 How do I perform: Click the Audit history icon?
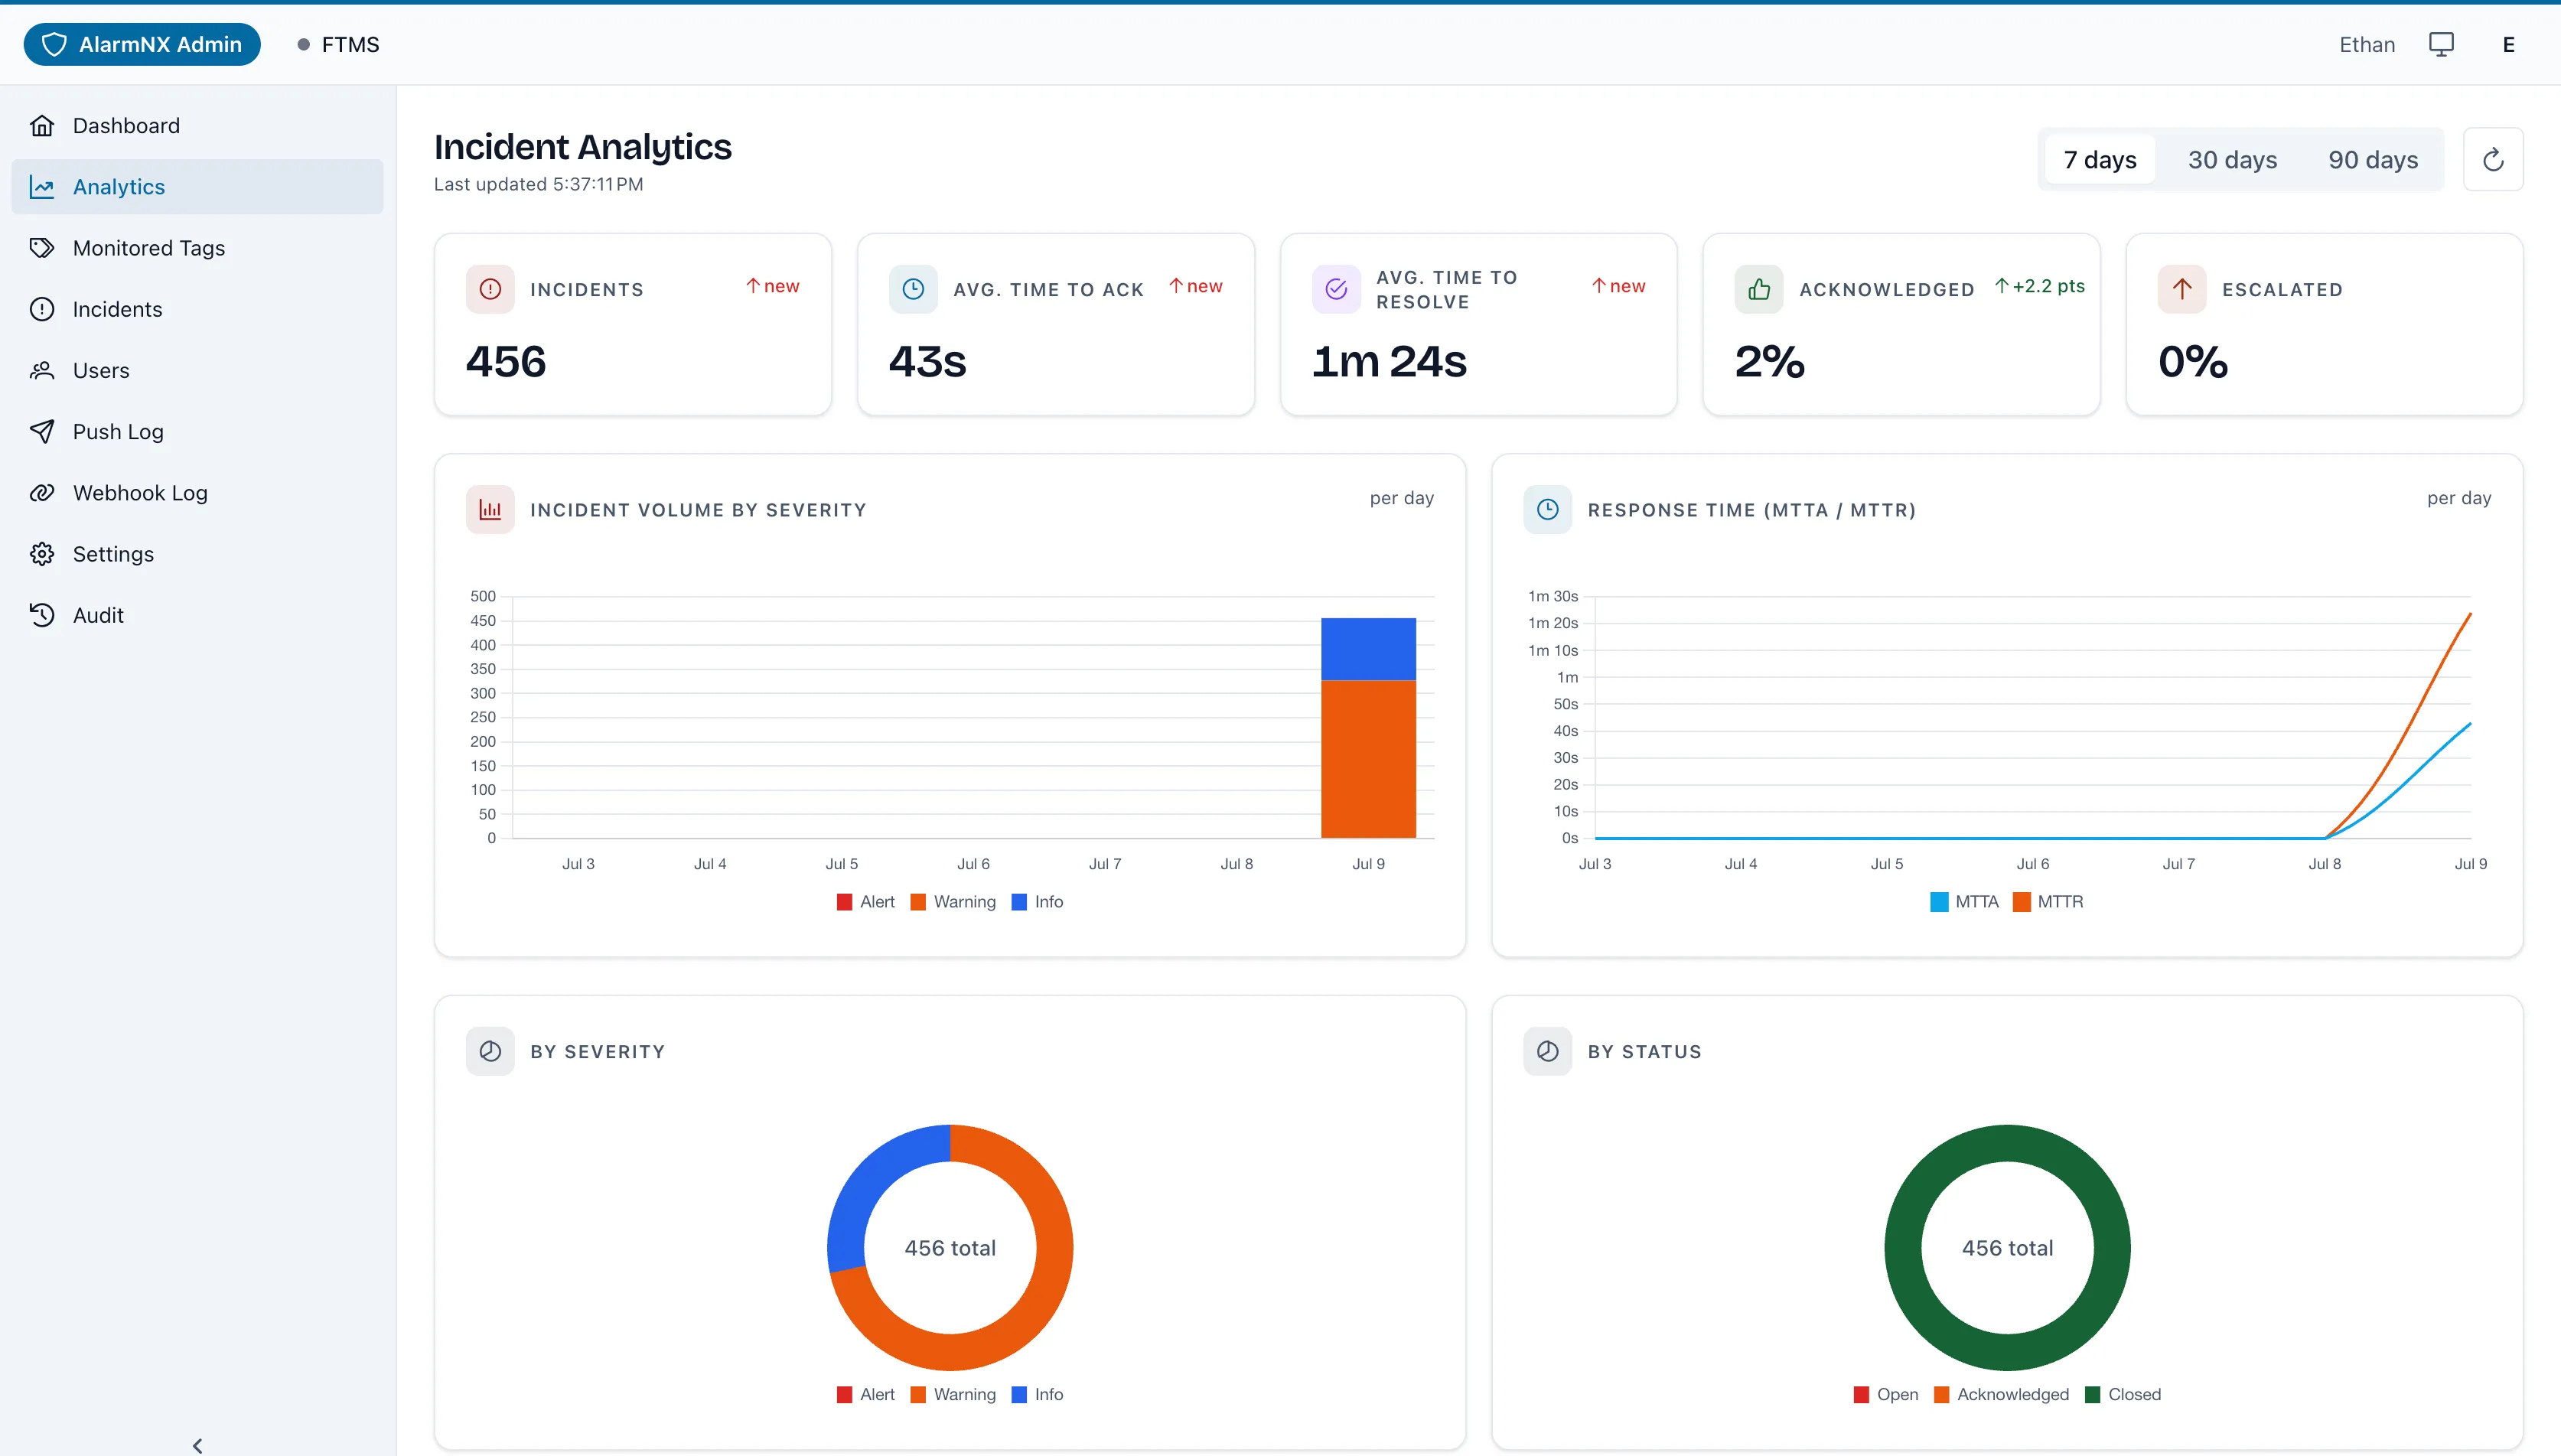(x=42, y=615)
